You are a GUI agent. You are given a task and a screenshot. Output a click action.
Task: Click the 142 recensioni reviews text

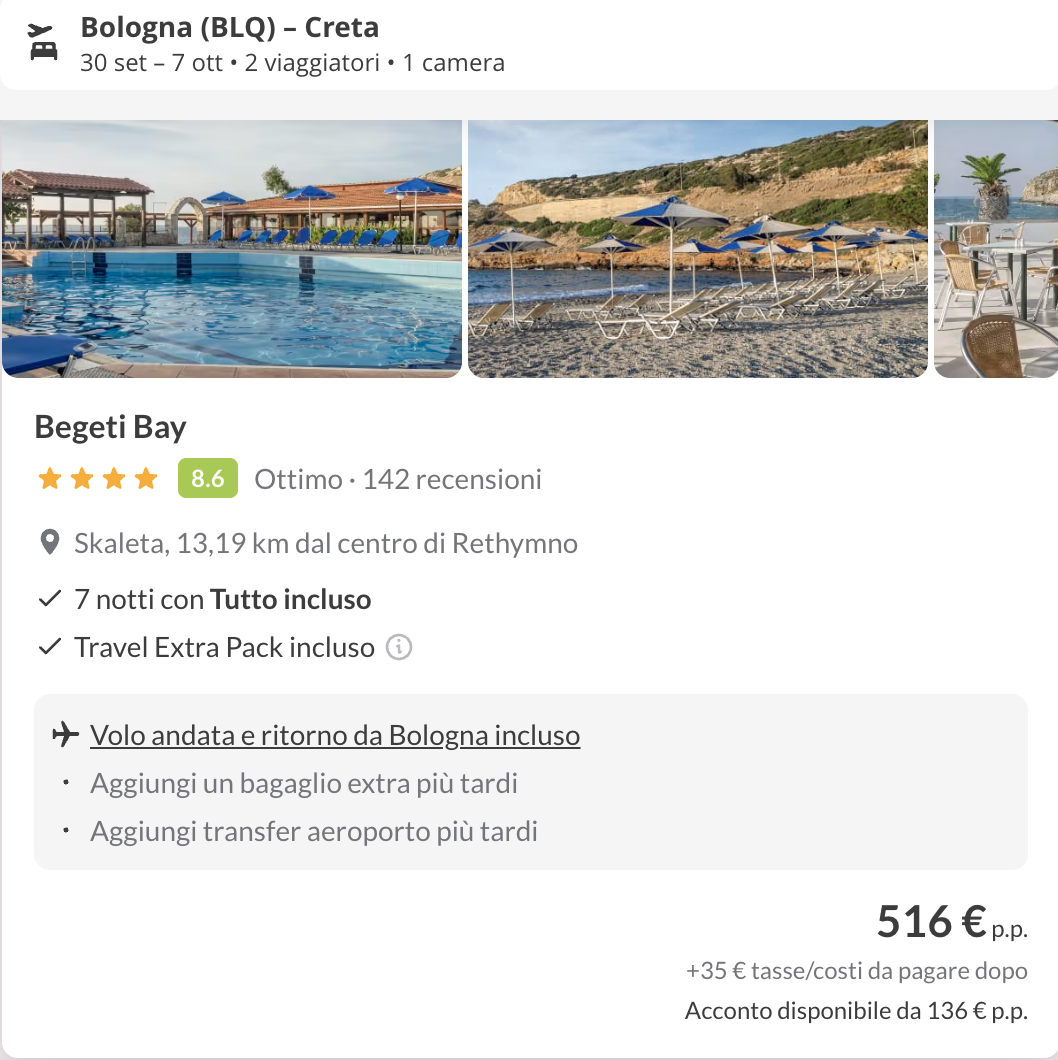(452, 479)
